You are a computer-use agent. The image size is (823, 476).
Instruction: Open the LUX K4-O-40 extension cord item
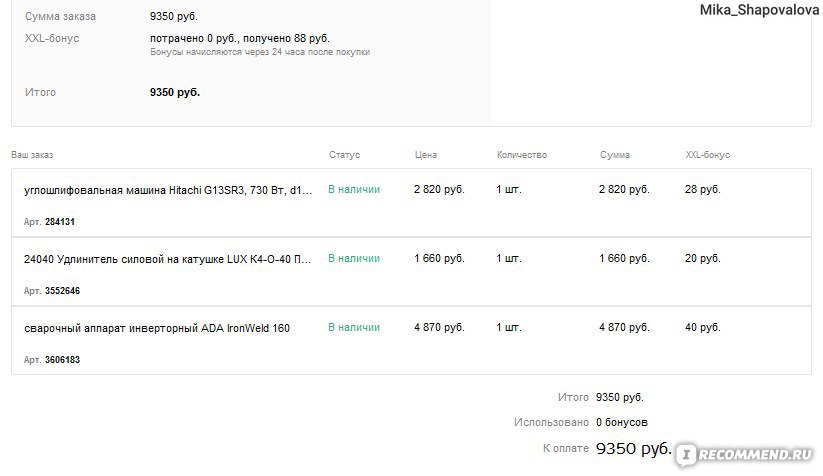[x=167, y=259]
